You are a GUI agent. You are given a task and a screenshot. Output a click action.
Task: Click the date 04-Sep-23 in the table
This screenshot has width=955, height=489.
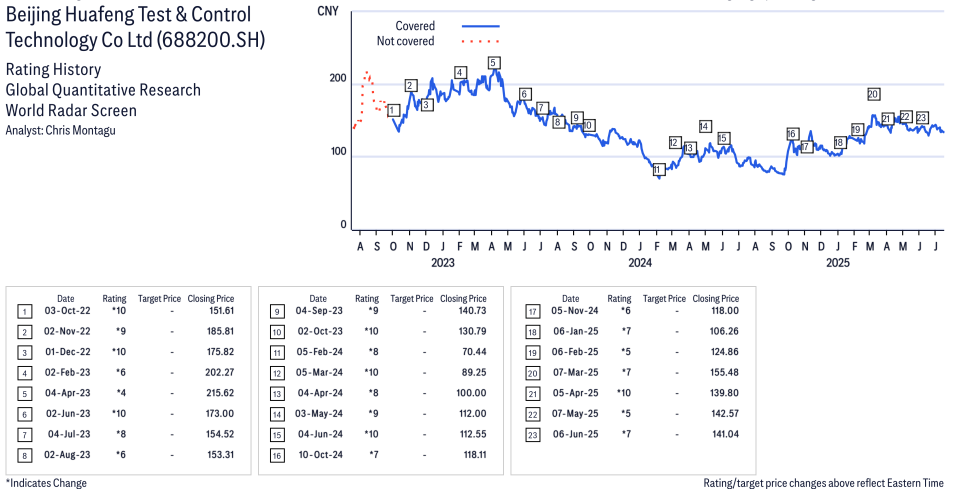319,311
